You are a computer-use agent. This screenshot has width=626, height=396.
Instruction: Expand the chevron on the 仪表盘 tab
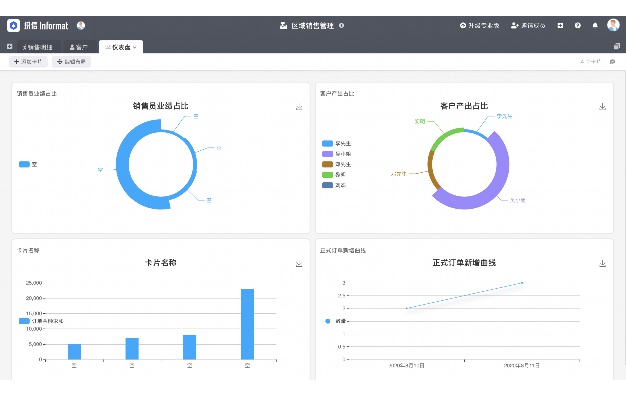[135, 48]
